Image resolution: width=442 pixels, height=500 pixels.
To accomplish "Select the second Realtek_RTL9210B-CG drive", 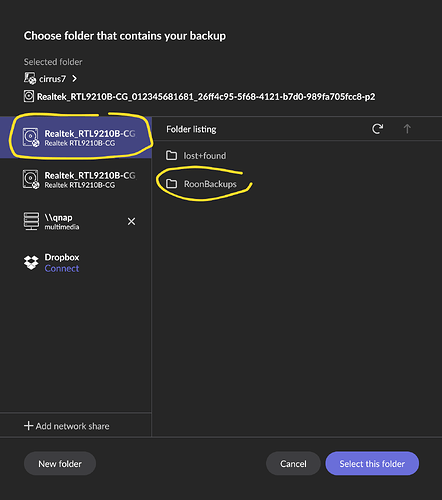I will pos(76,179).
